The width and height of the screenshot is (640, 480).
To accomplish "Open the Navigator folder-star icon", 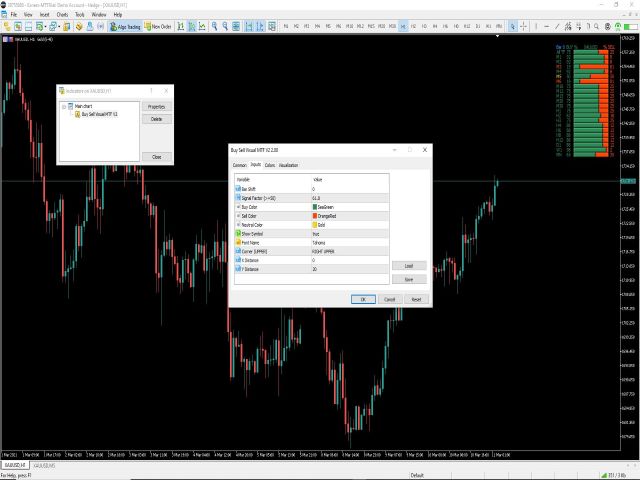I will coord(66,27).
